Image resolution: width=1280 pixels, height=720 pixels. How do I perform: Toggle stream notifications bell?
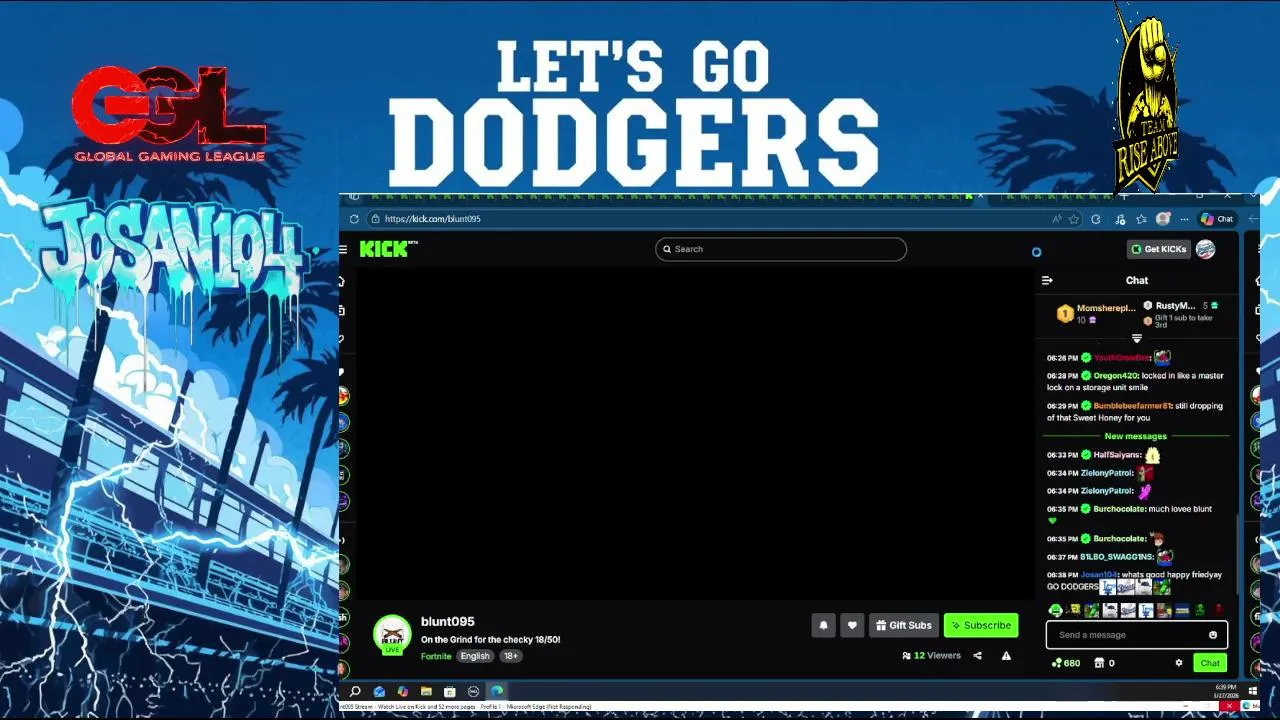[823, 626]
